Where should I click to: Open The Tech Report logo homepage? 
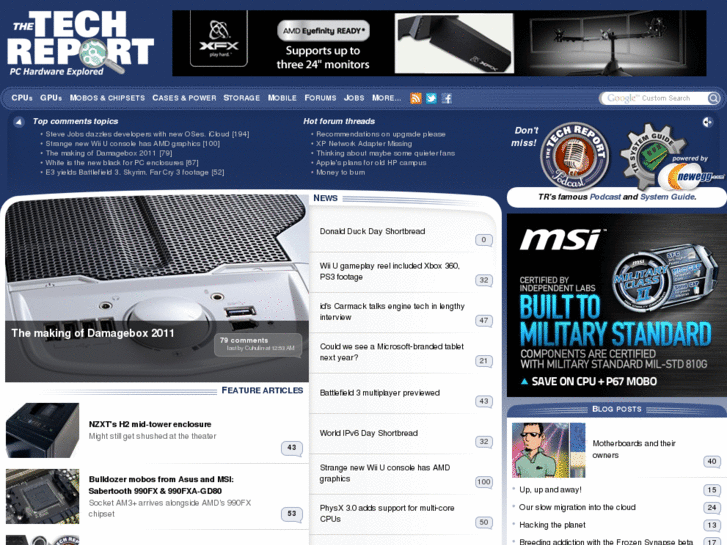click(80, 43)
